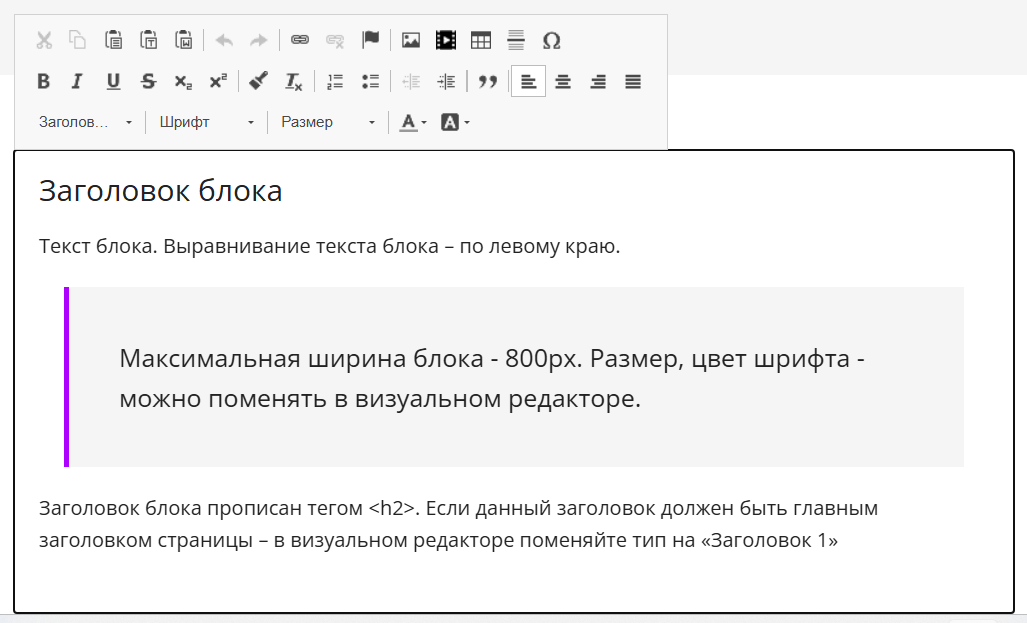Click the Copy formatting brush icon
The image size is (1027, 623).
258,81
